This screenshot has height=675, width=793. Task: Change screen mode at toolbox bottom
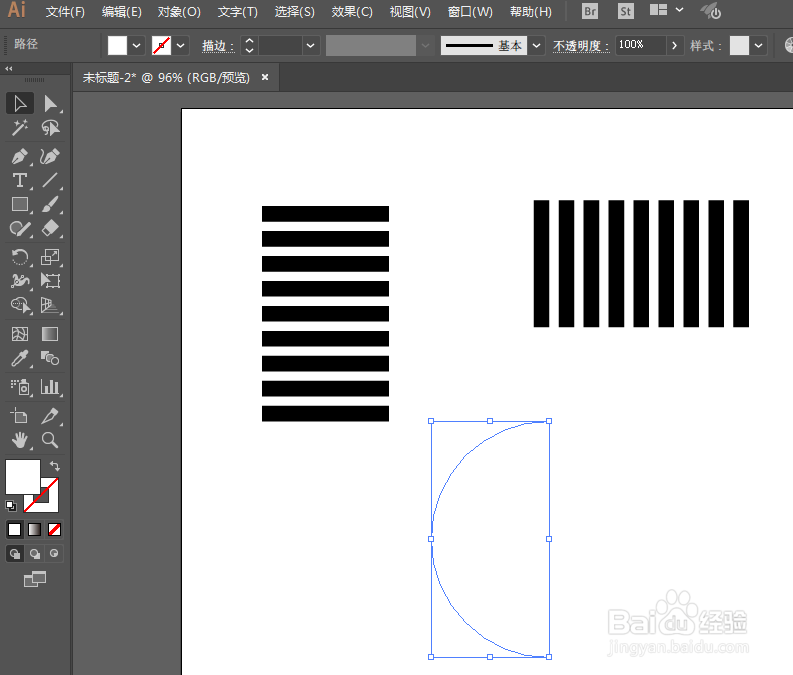click(x=35, y=579)
